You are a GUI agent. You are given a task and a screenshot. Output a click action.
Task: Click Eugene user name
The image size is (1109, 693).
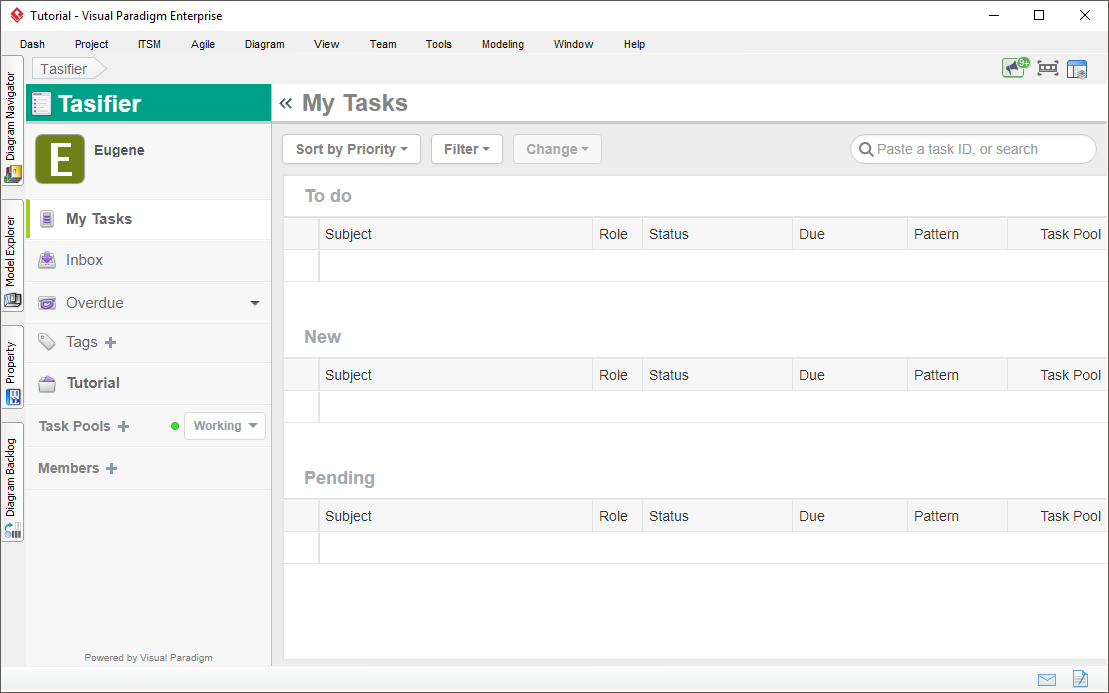pos(120,150)
